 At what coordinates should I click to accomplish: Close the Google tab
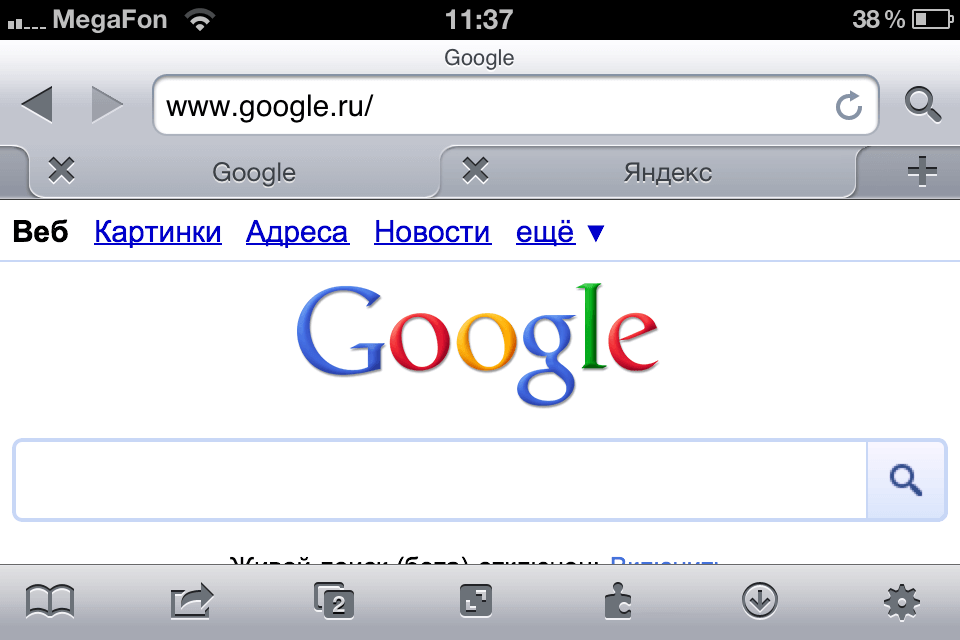coord(61,170)
